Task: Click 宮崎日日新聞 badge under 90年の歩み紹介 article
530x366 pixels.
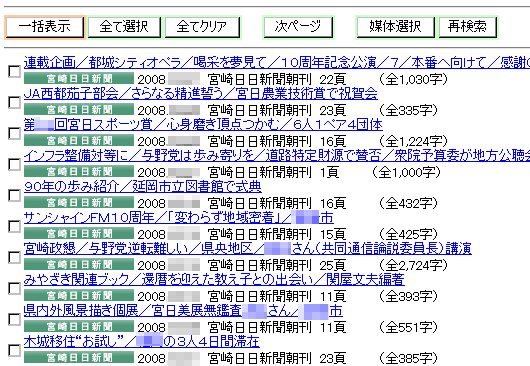Action: [79, 203]
